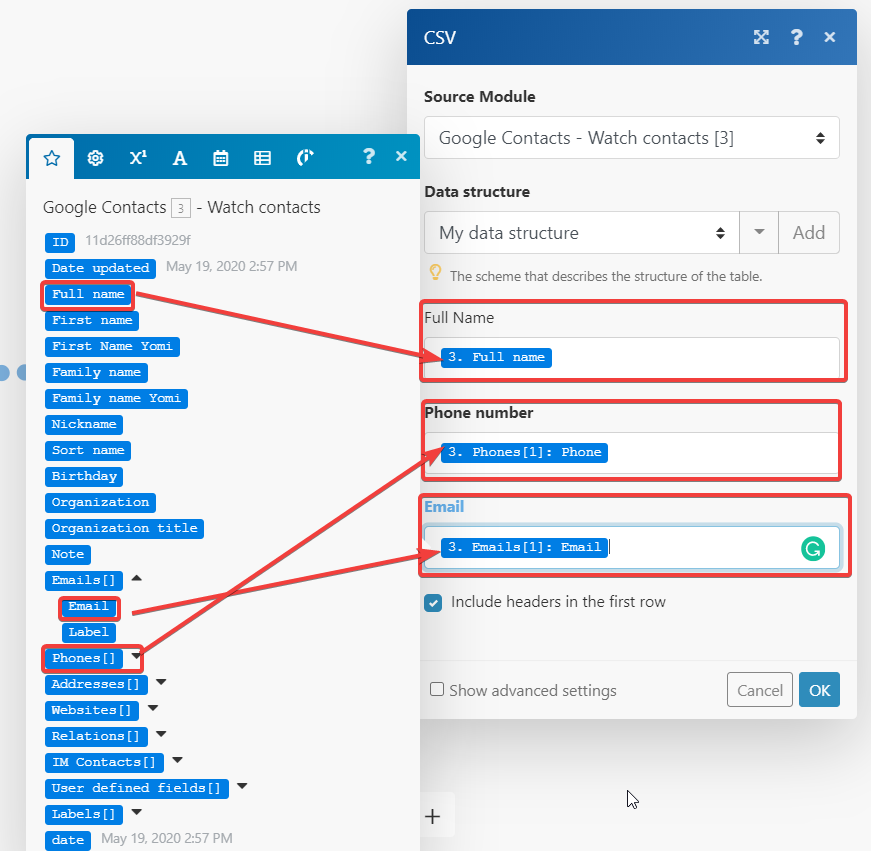
Task: Expand the Addresses[] array
Action: pyautogui.click(x=161, y=682)
